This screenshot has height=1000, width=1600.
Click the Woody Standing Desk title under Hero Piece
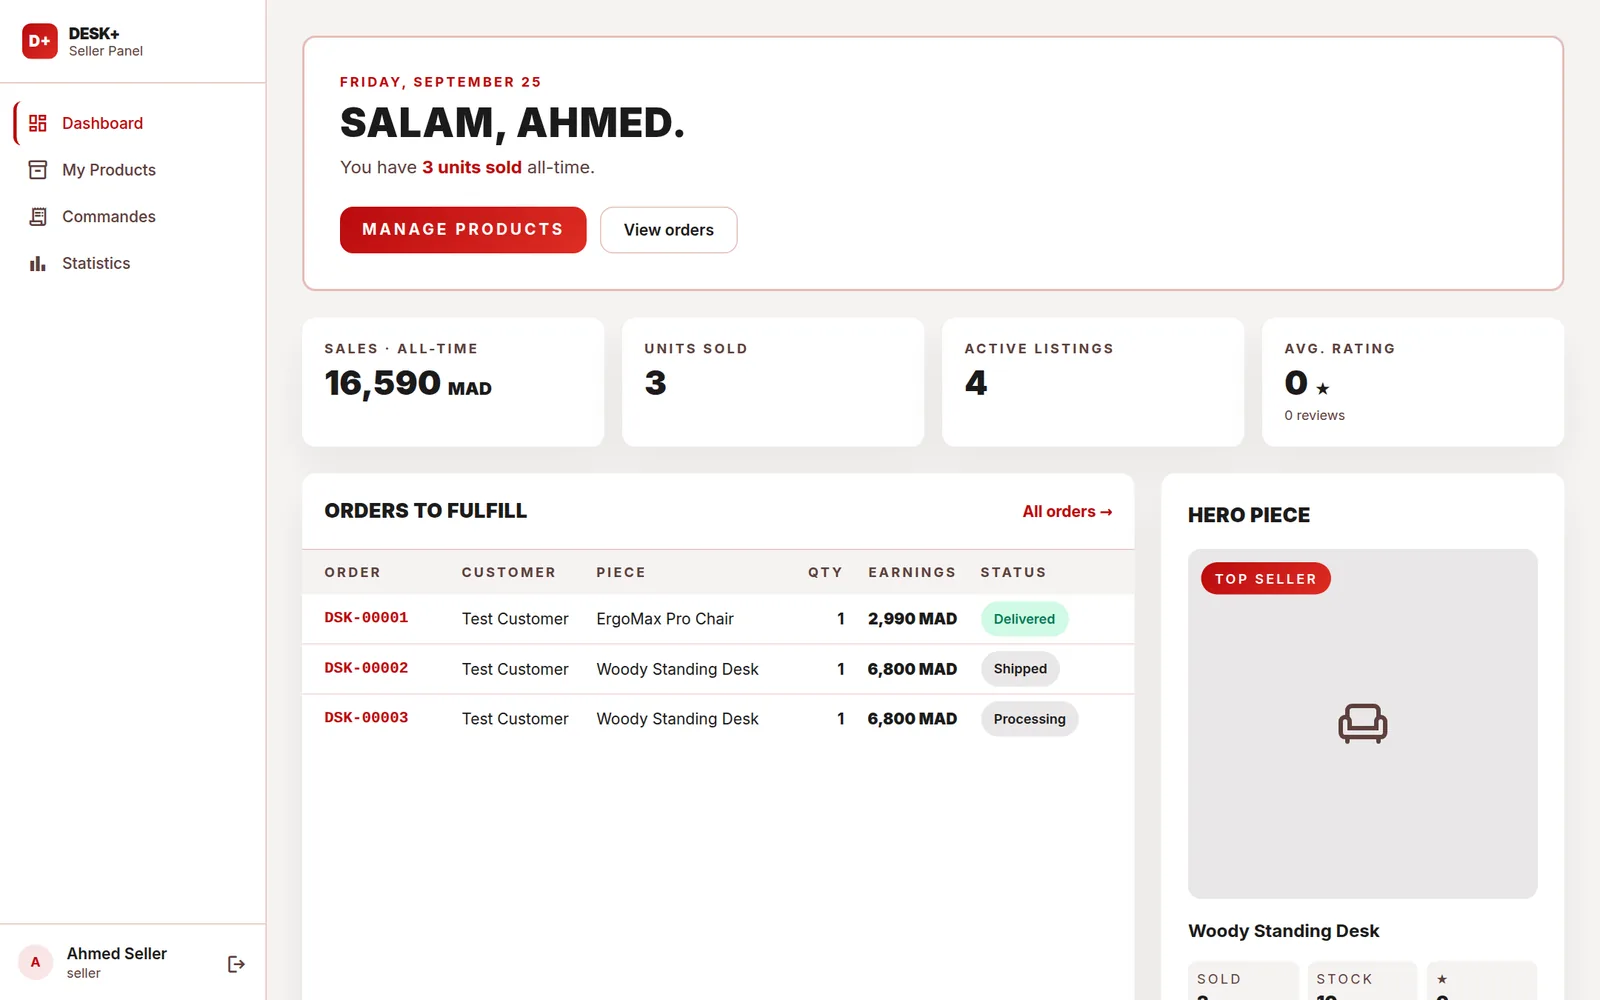pyautogui.click(x=1283, y=931)
